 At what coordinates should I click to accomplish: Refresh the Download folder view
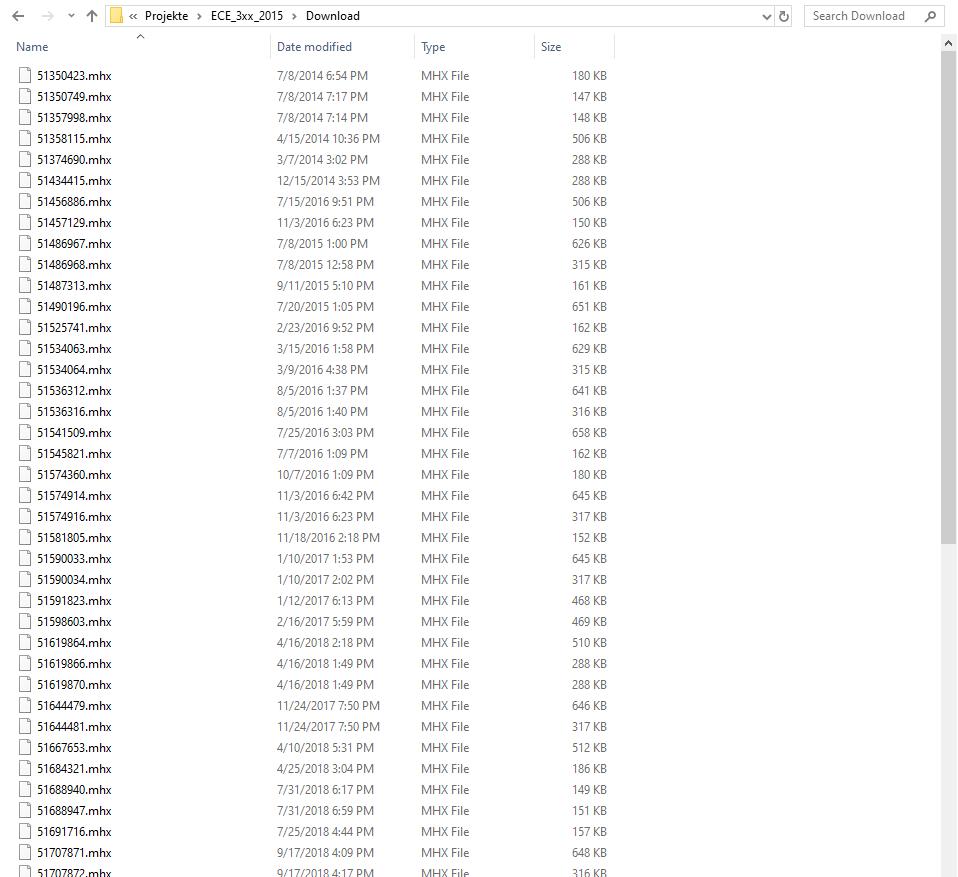(x=784, y=17)
